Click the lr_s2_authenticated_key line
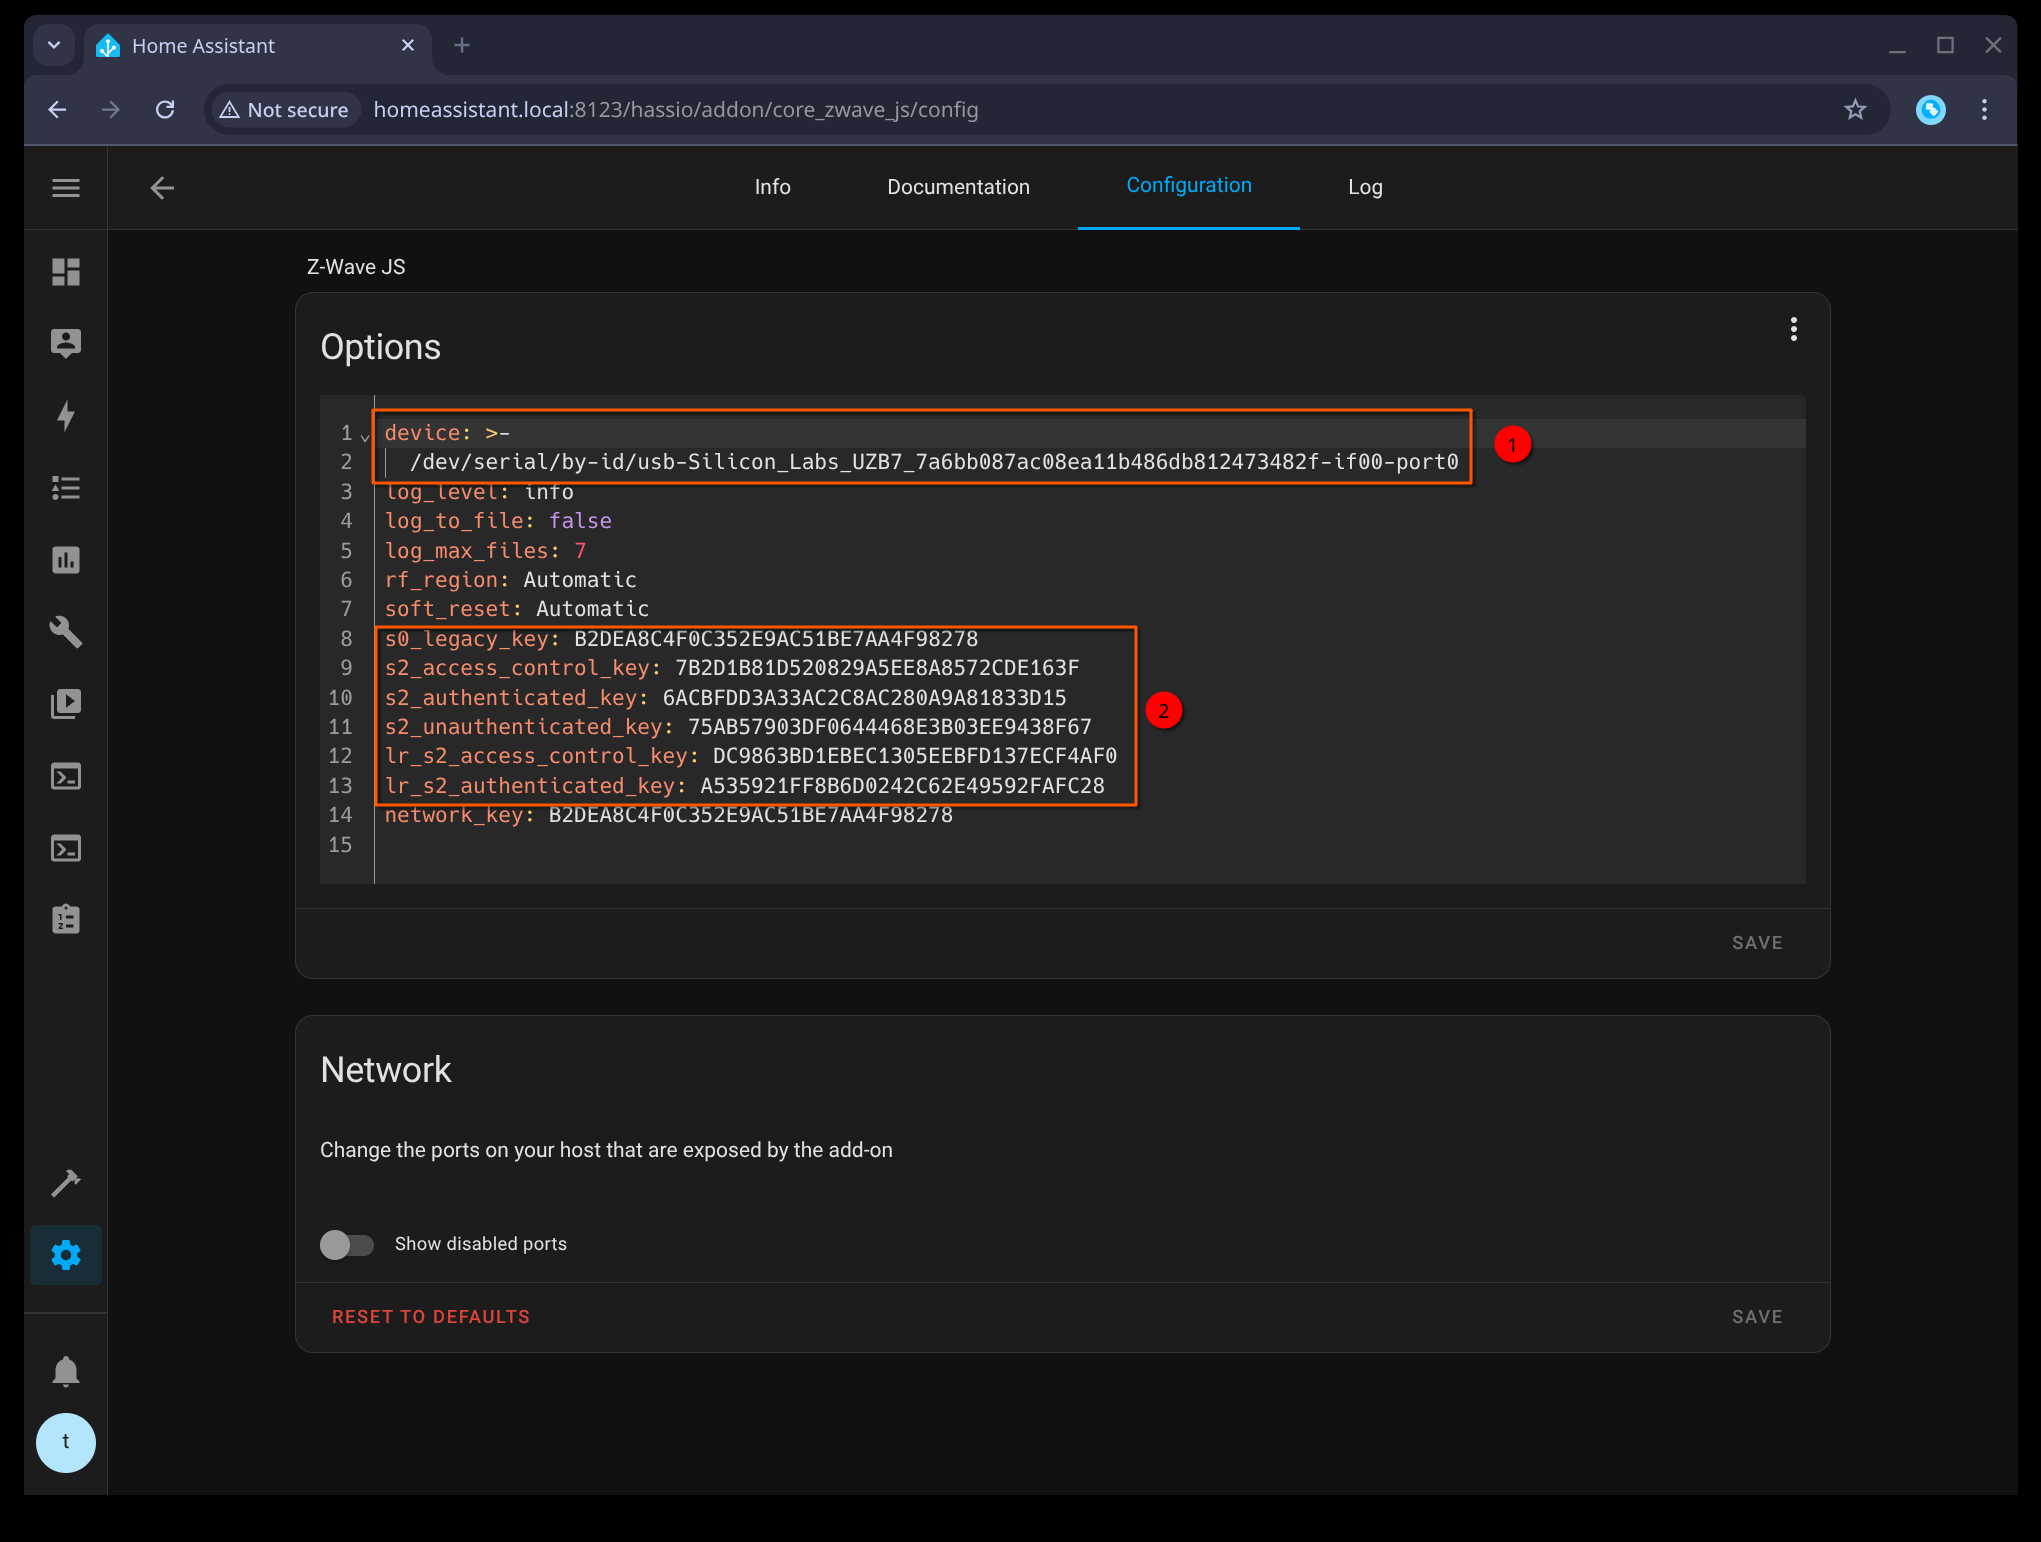Viewport: 2041px width, 1542px height. tap(745, 786)
